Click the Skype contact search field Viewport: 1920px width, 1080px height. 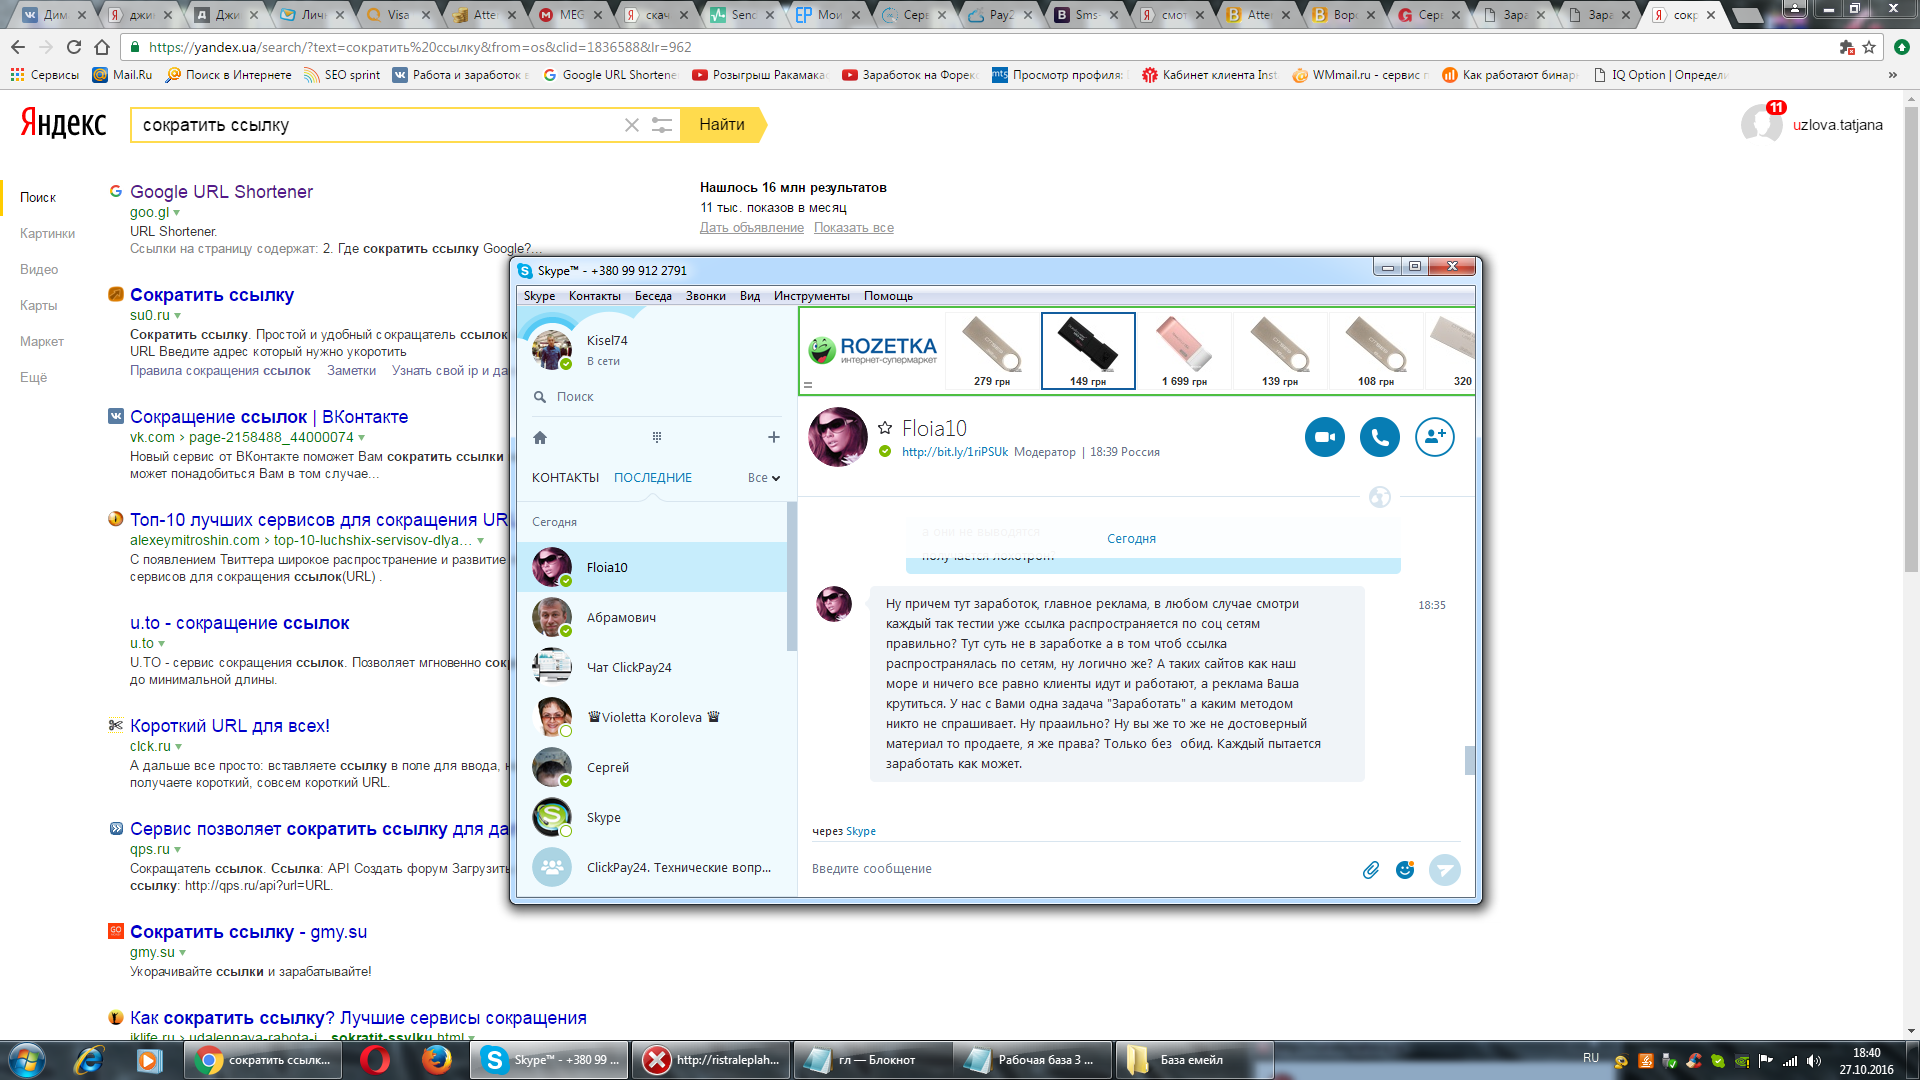coord(655,397)
